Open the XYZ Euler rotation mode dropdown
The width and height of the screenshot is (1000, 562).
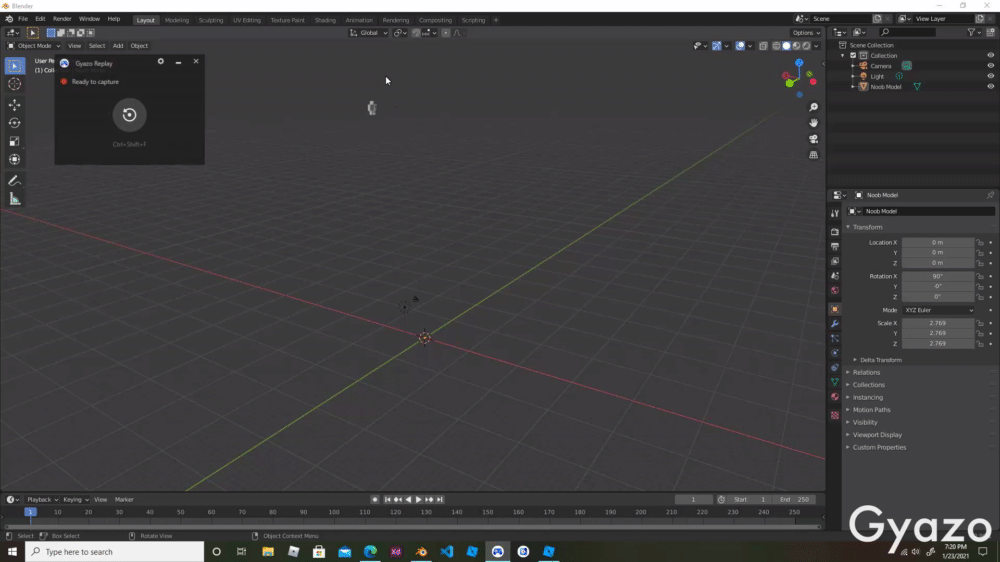[x=938, y=310]
